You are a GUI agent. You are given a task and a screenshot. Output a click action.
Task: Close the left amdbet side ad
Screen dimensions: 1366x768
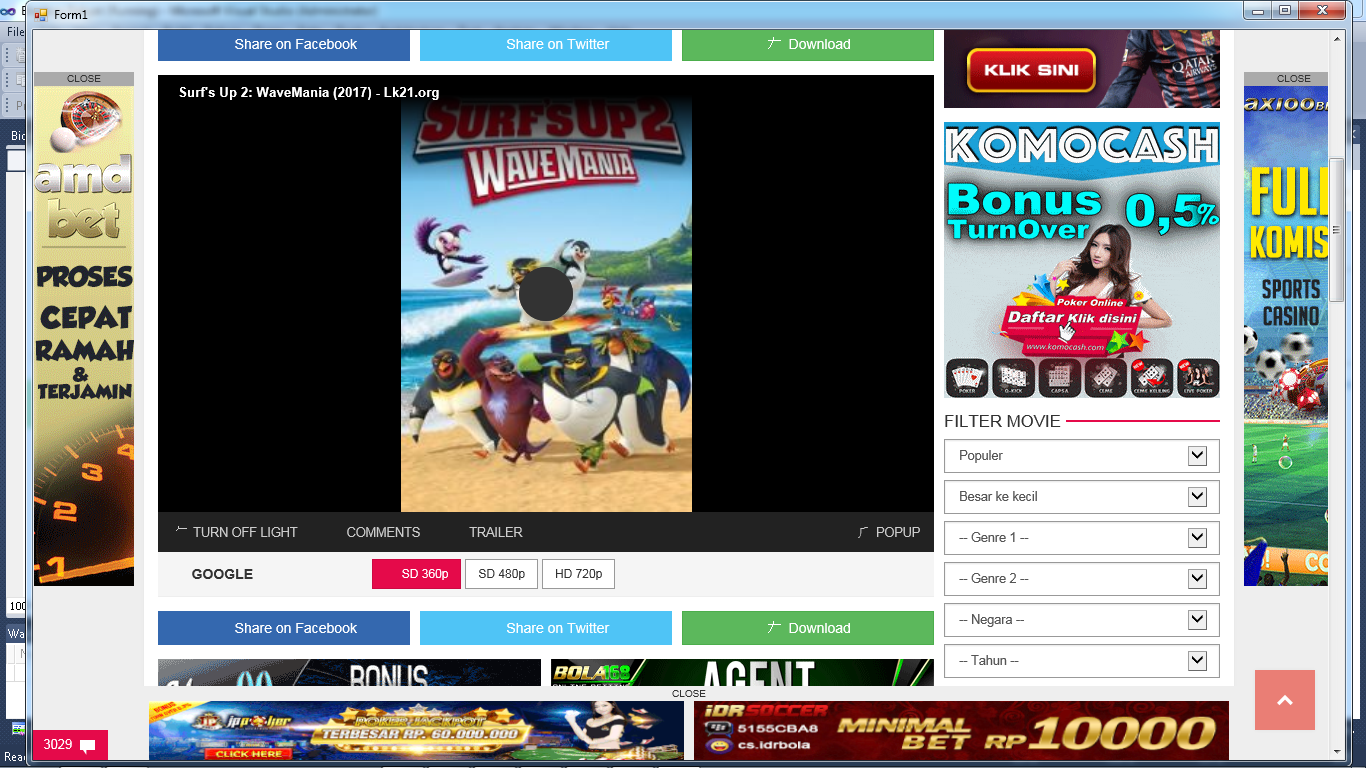[x=84, y=78]
